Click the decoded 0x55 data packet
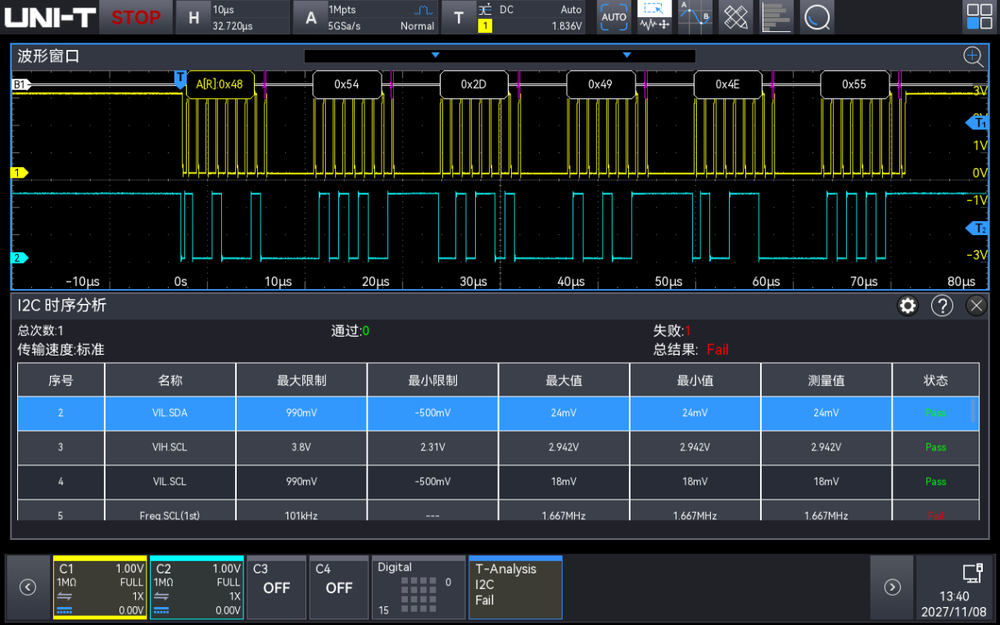Image resolution: width=1000 pixels, height=625 pixels. [x=854, y=84]
